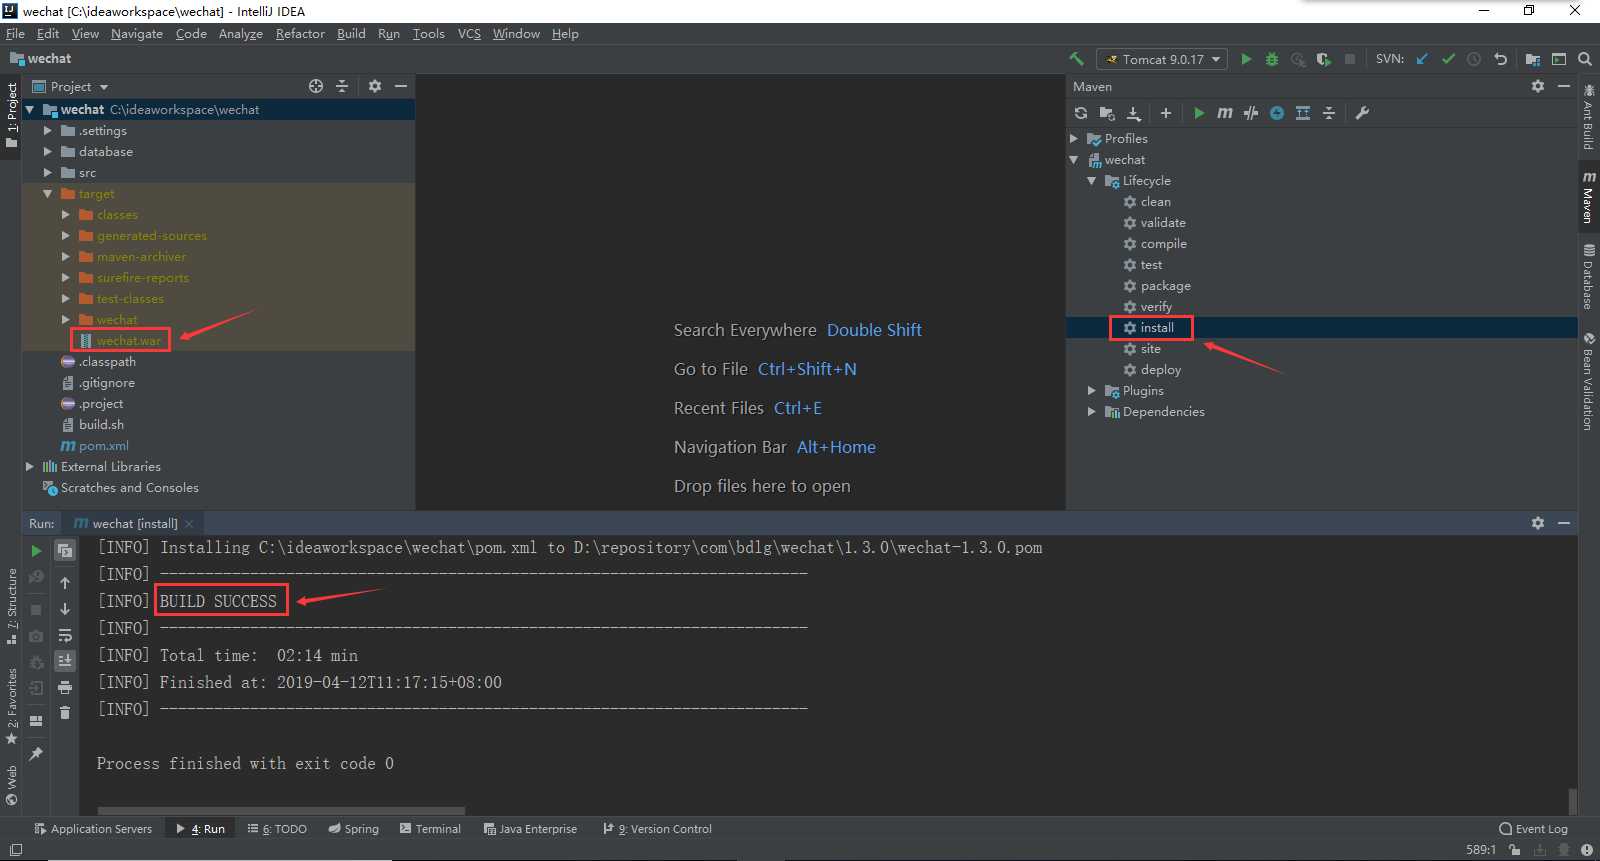Image resolution: width=1600 pixels, height=861 pixels.
Task: Open Java Enterprise tool window
Action: (x=530, y=829)
